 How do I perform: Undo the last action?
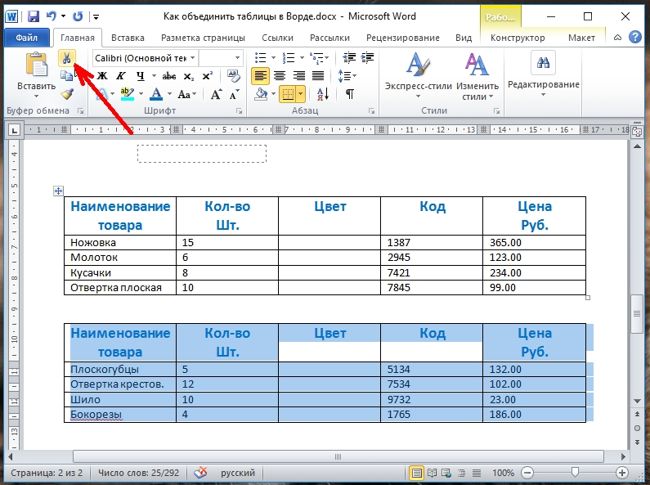click(51, 17)
